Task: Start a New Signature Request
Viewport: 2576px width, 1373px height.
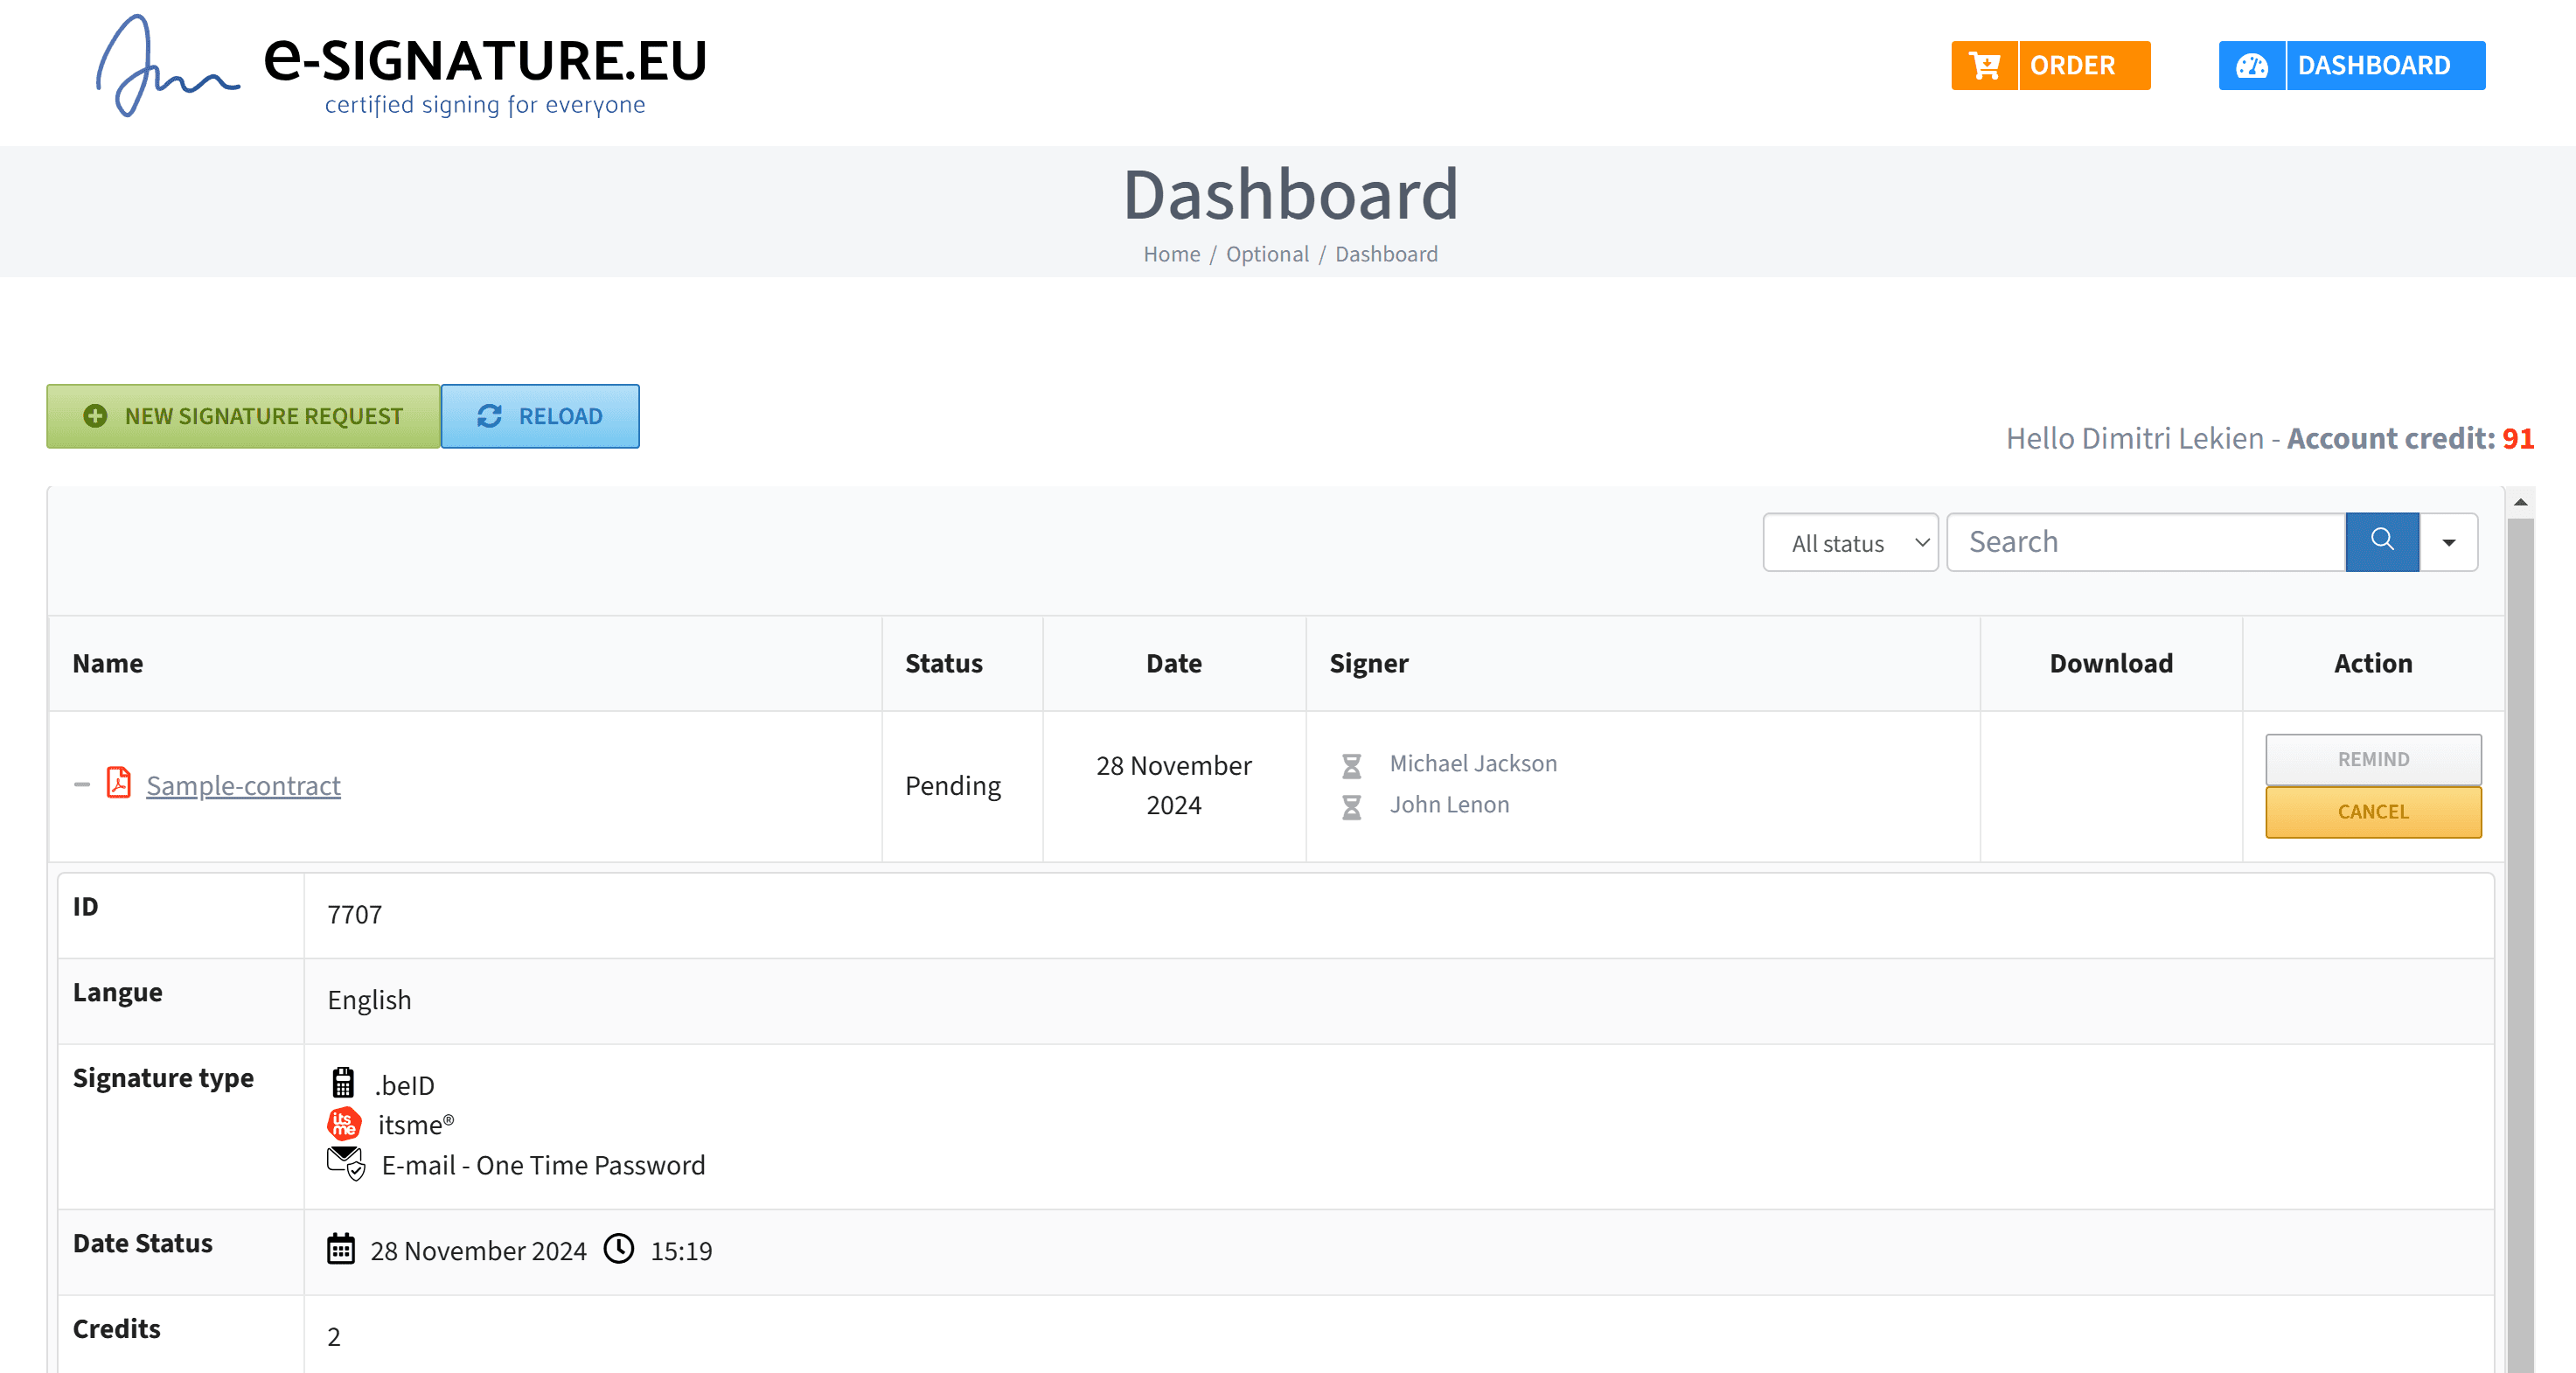Action: pos(243,416)
